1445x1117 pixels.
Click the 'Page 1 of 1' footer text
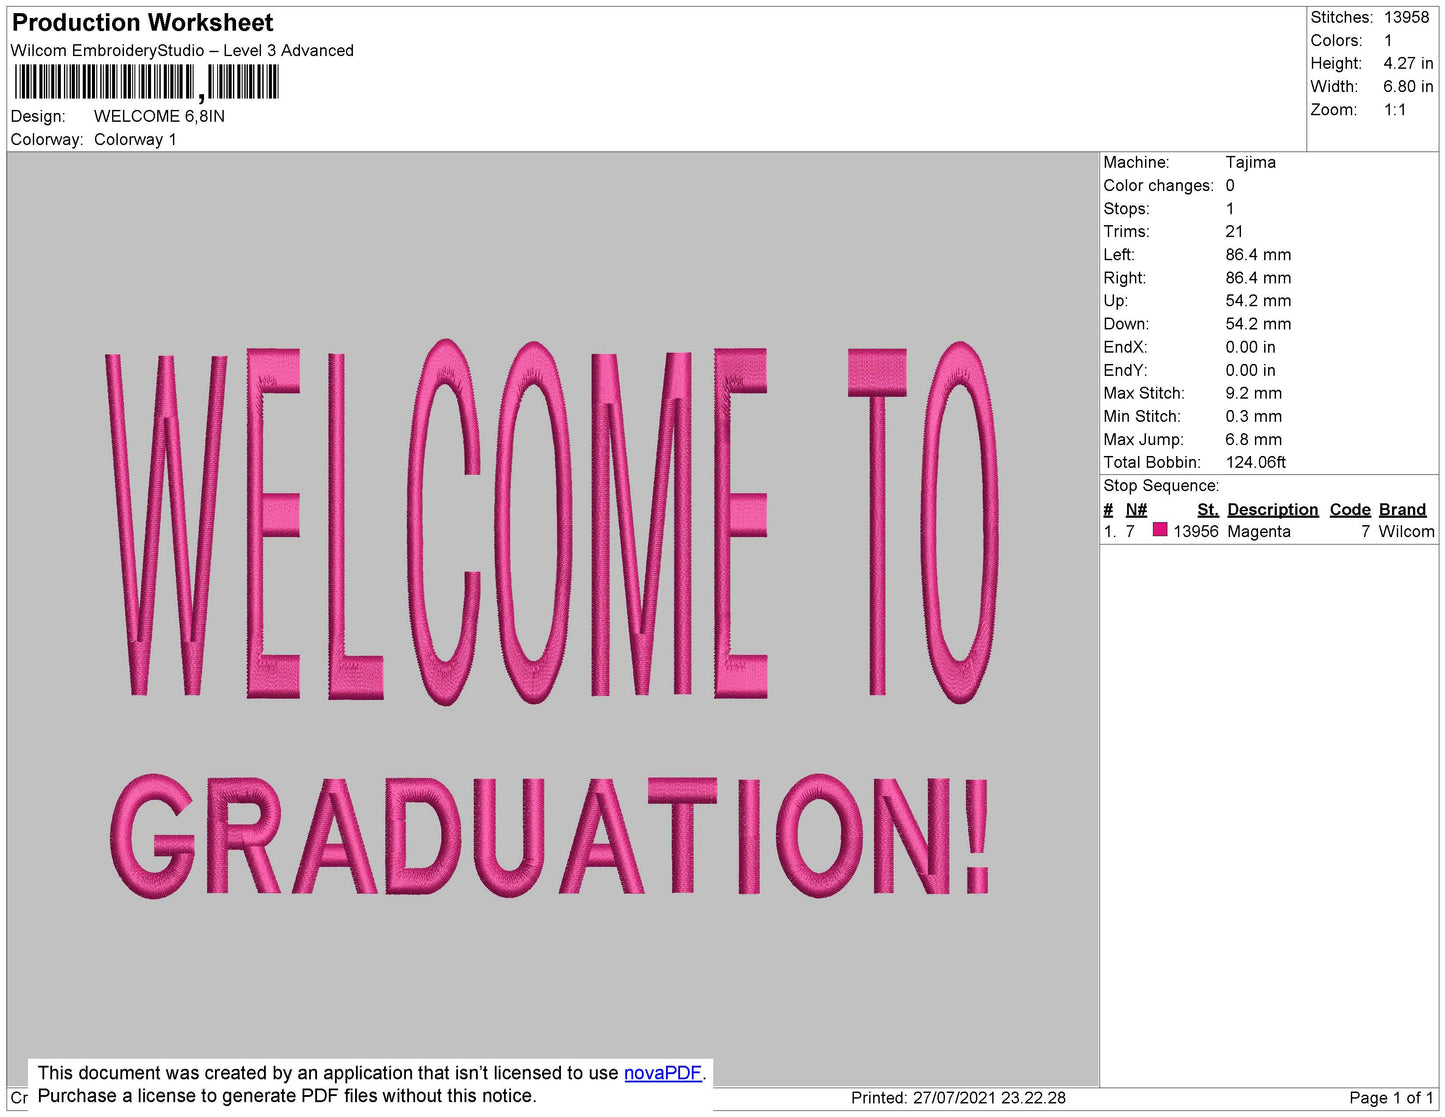tap(1391, 1097)
